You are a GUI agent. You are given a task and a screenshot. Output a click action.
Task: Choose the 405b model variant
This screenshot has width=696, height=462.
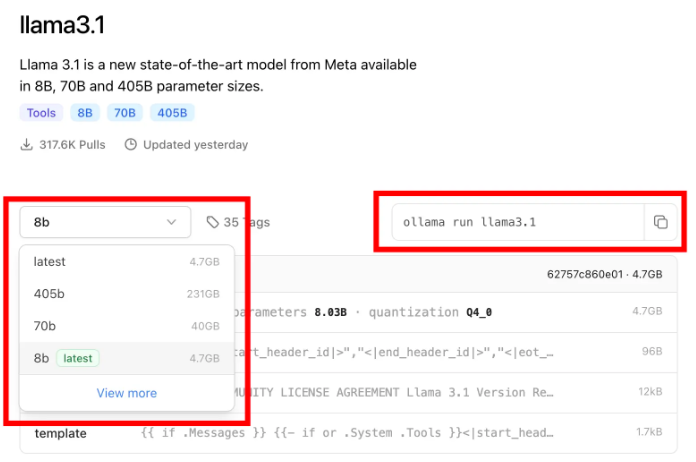(127, 294)
